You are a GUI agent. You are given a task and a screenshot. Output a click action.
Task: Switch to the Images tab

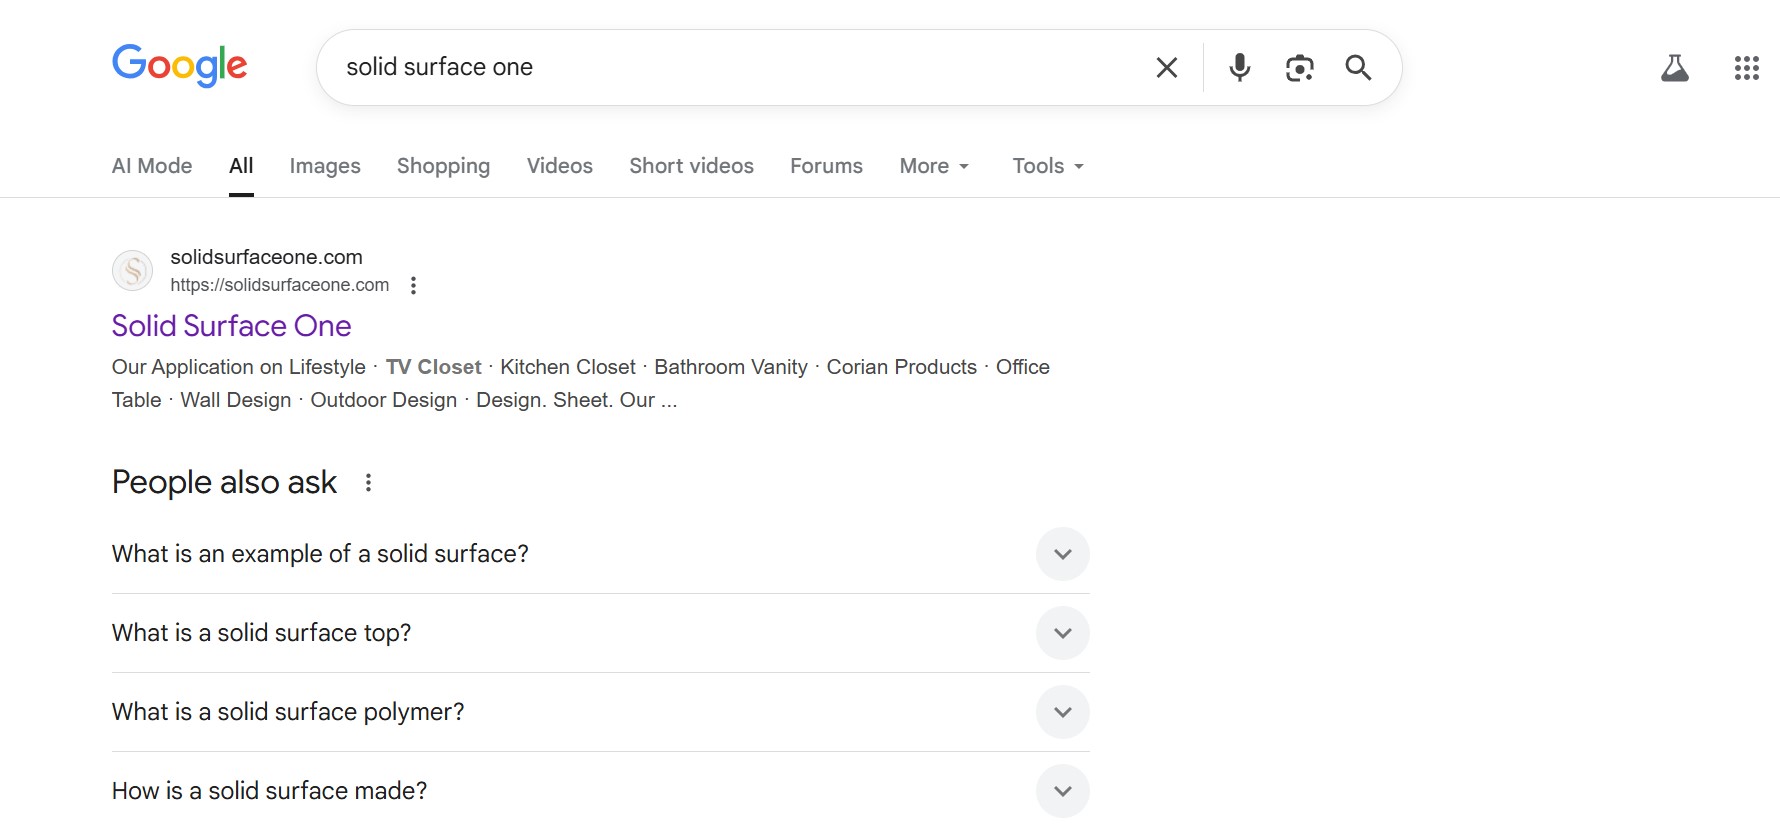point(325,166)
